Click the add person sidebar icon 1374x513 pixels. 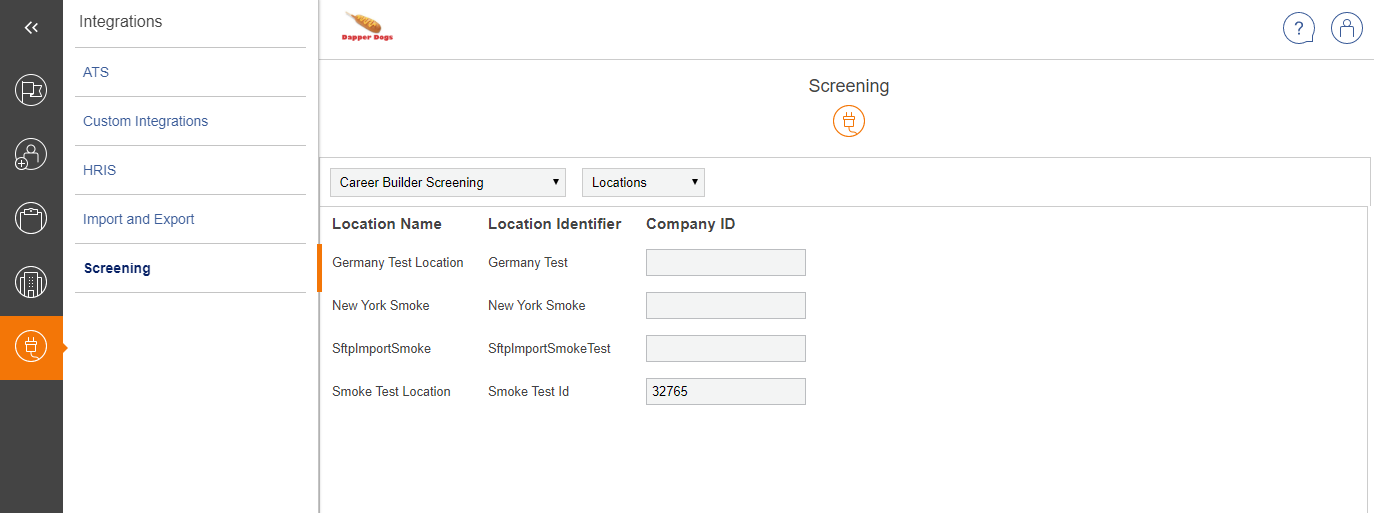[x=31, y=155]
